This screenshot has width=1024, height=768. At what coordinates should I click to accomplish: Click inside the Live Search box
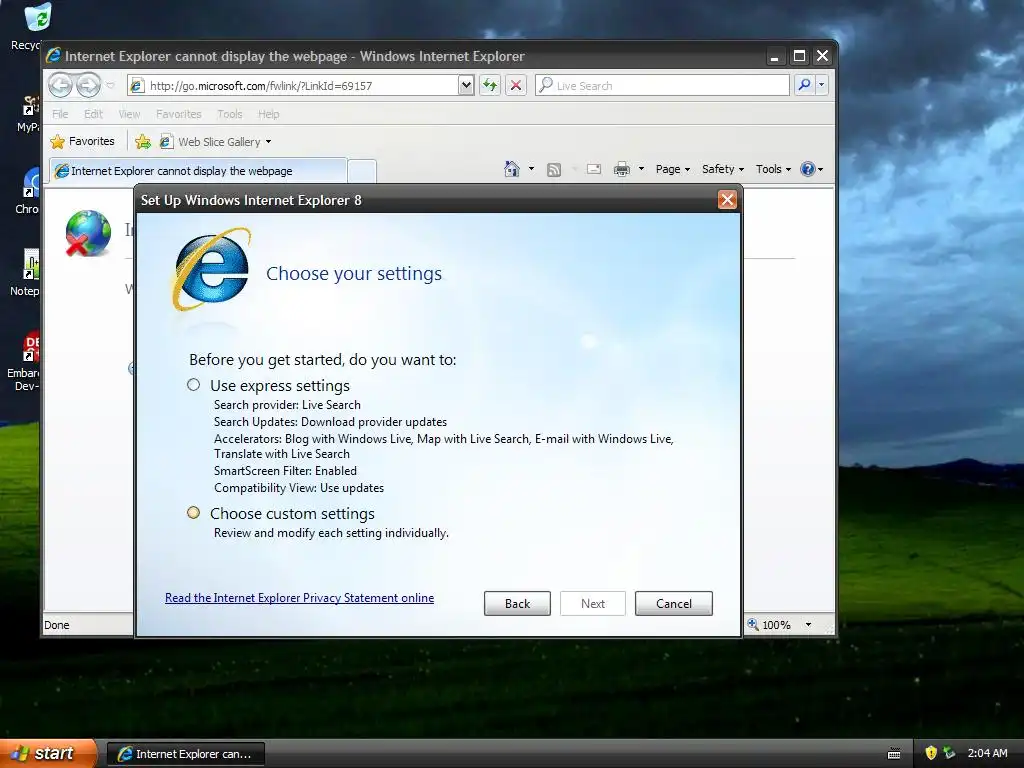(x=662, y=85)
